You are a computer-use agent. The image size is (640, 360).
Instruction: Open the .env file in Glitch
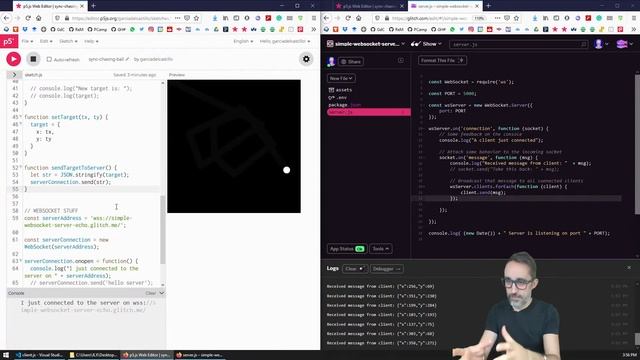pyautogui.click(x=338, y=98)
